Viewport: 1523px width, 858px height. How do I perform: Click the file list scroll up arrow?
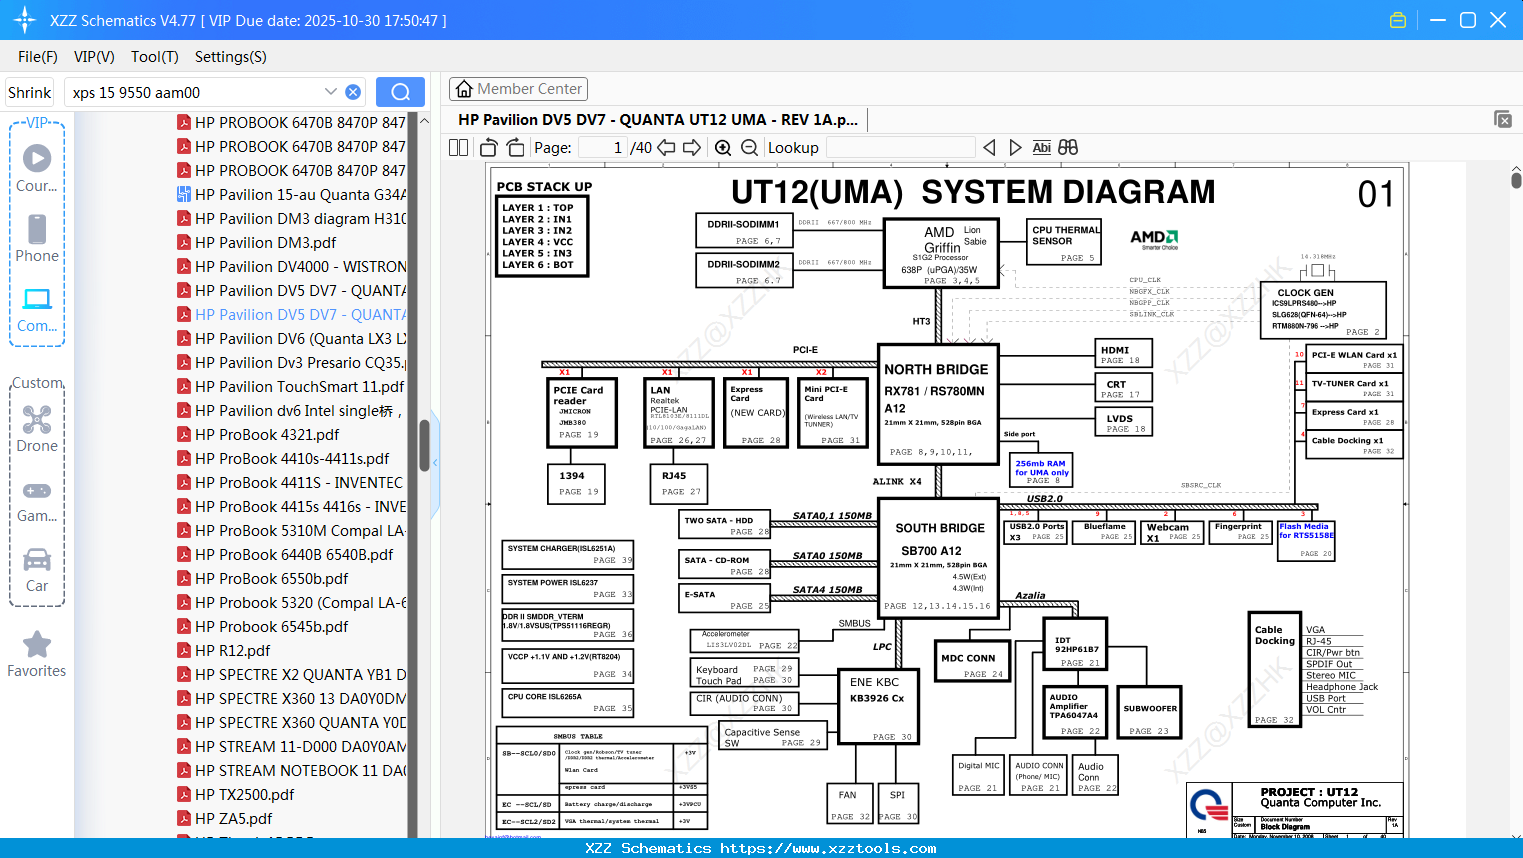pyautogui.click(x=424, y=120)
